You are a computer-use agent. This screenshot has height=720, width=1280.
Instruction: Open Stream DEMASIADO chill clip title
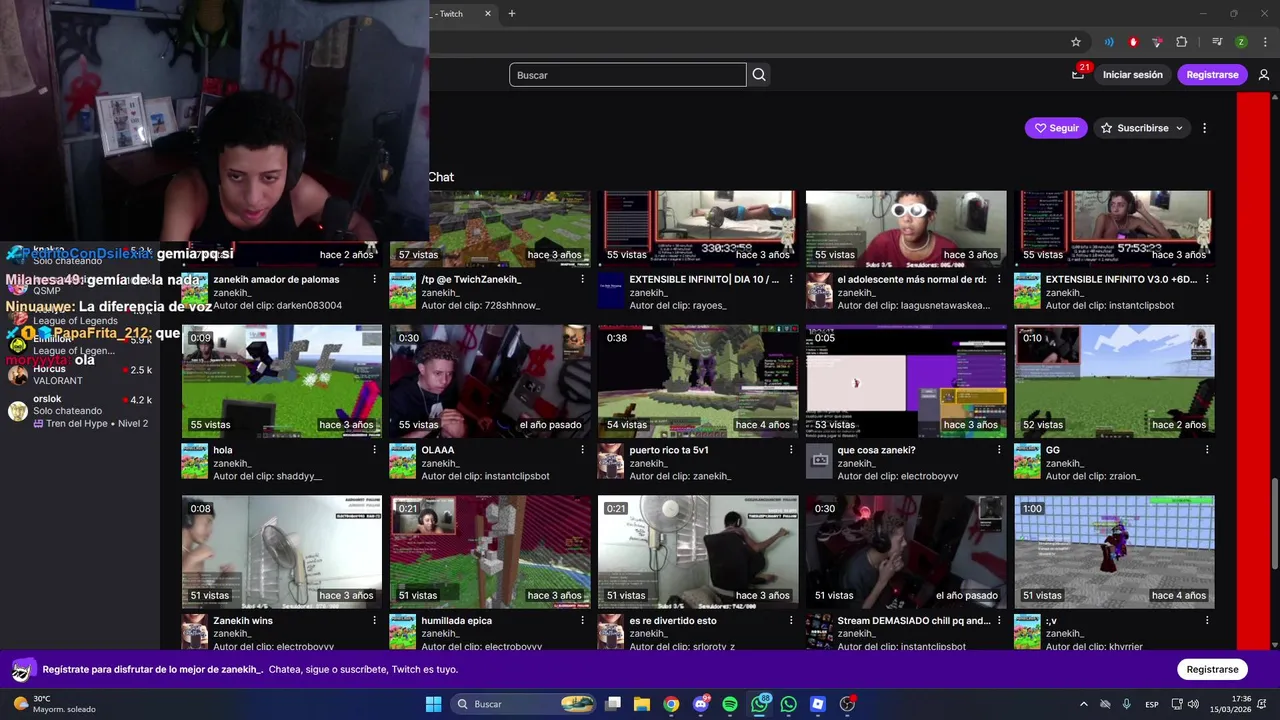914,621
